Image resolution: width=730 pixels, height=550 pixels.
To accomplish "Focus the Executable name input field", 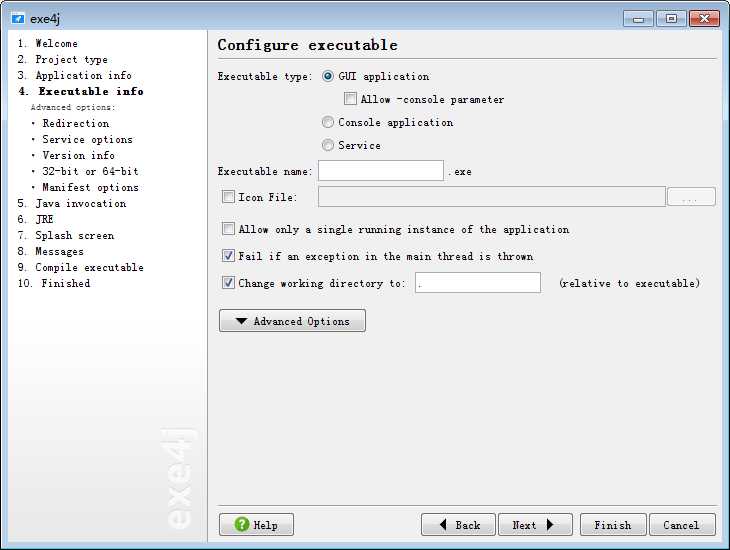I will (381, 171).
